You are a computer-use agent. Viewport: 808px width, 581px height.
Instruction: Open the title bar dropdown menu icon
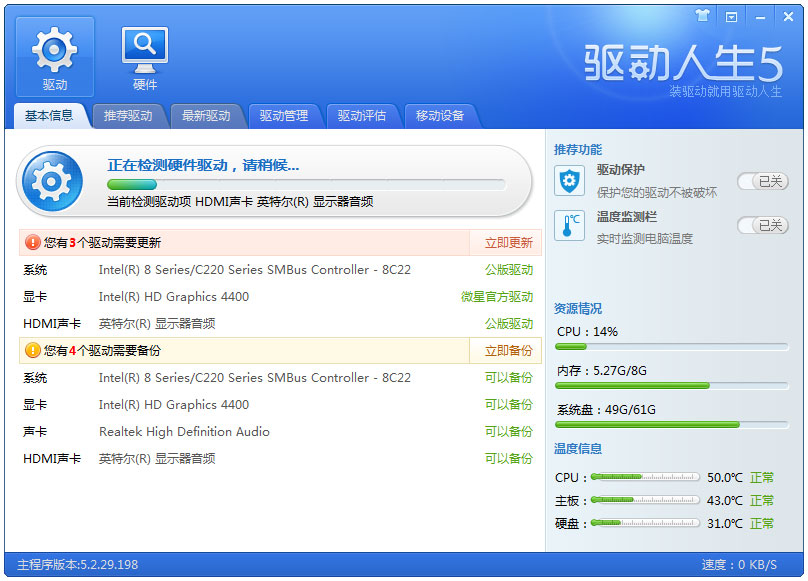click(731, 17)
